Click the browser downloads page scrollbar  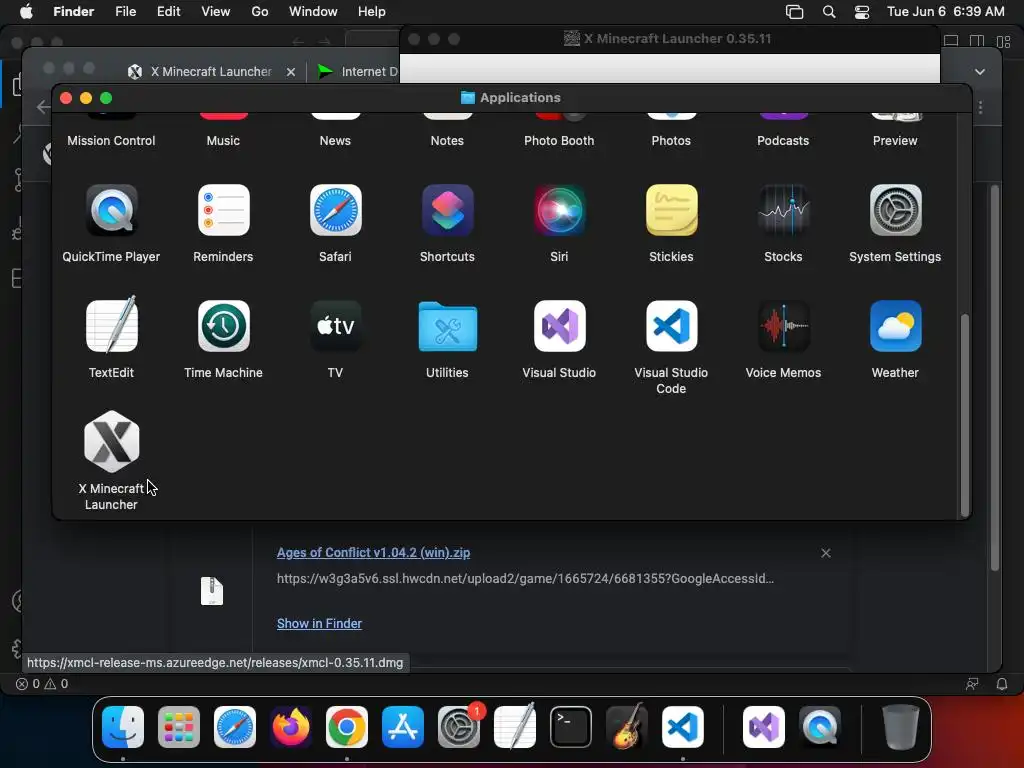pyautogui.click(x=995, y=379)
